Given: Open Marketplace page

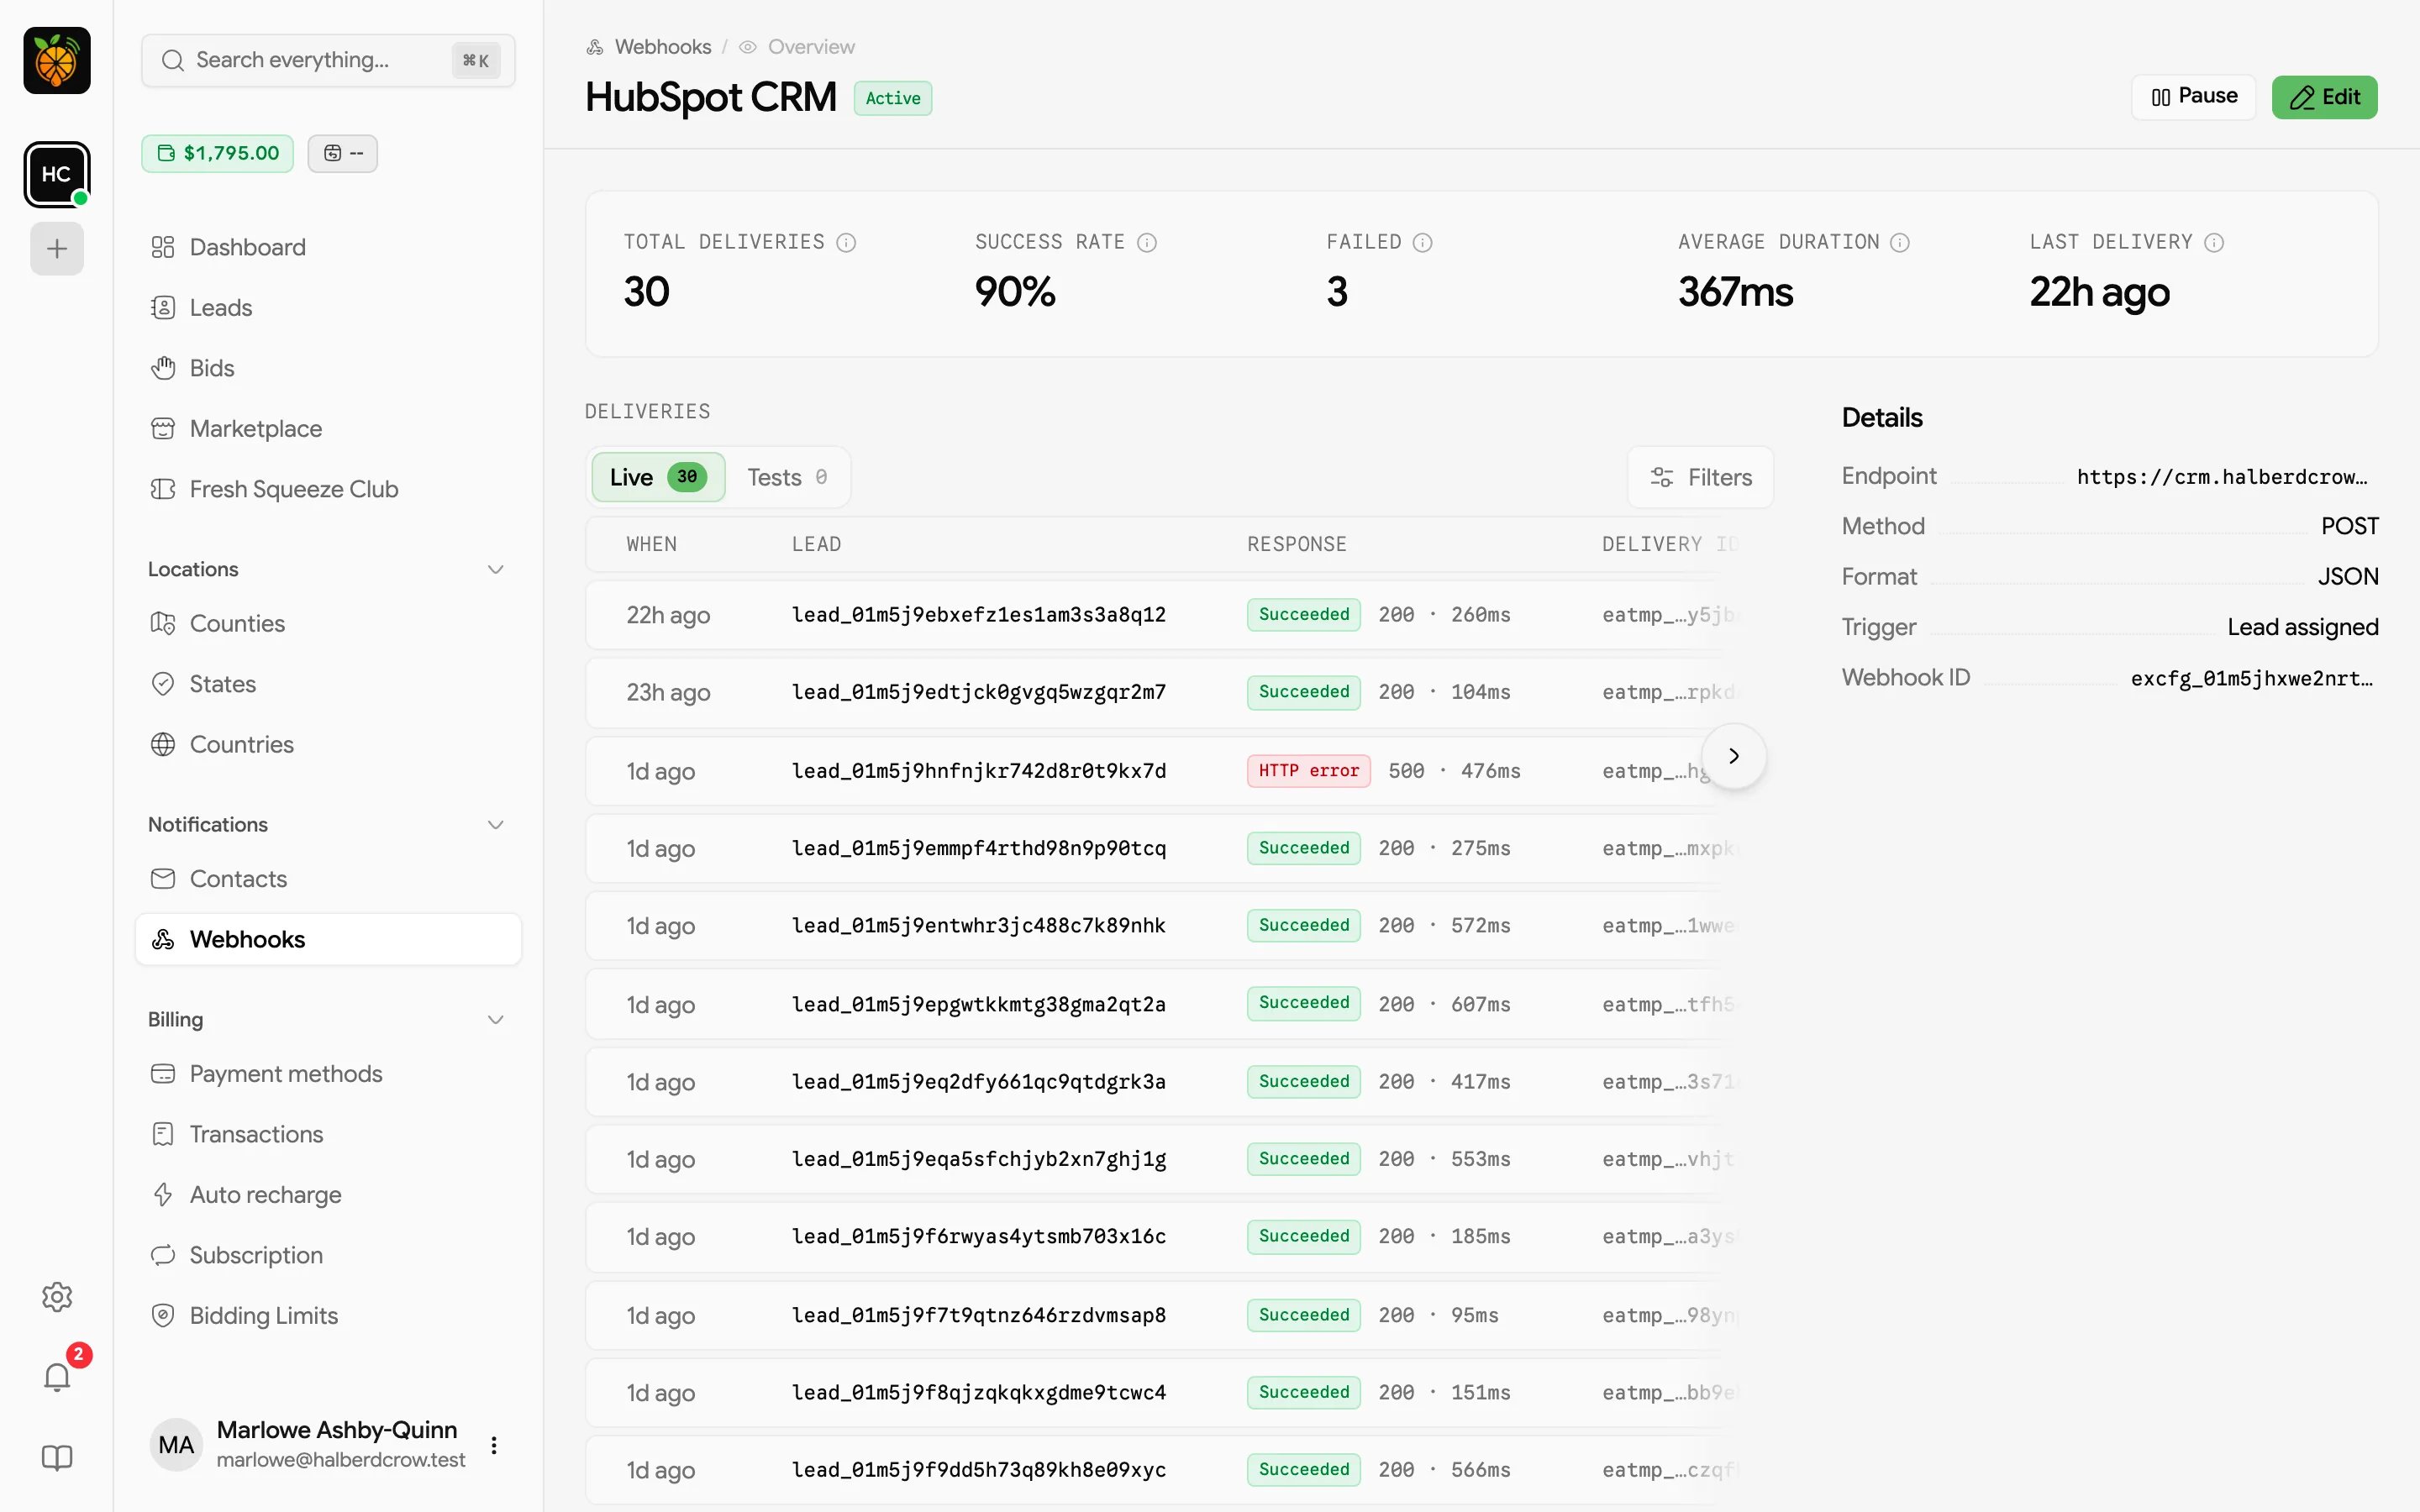Looking at the screenshot, I should click(328, 428).
